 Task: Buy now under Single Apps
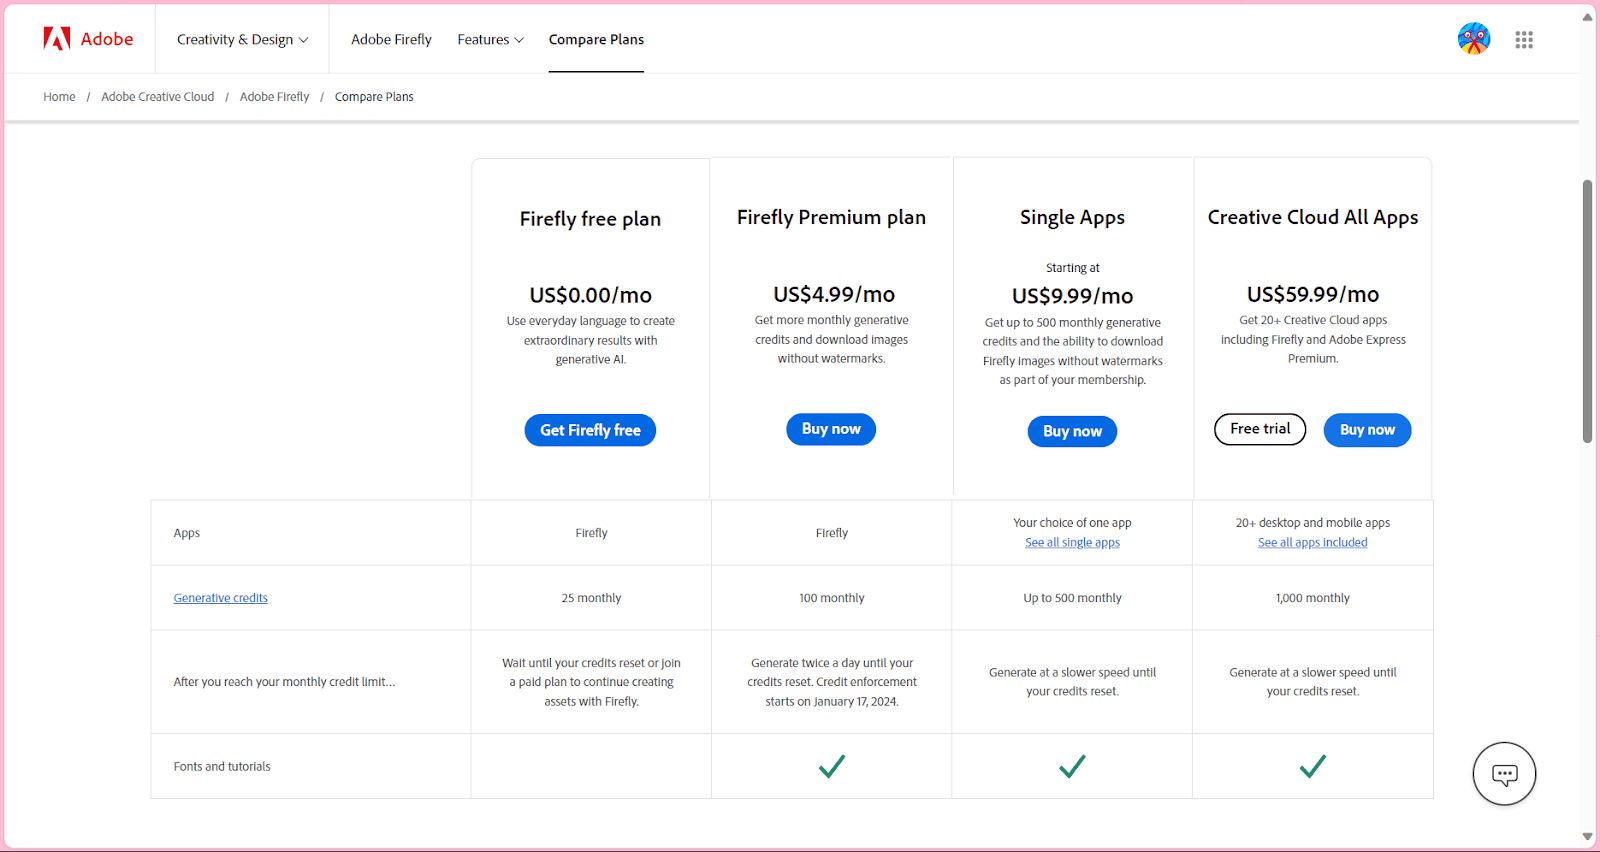pos(1072,431)
